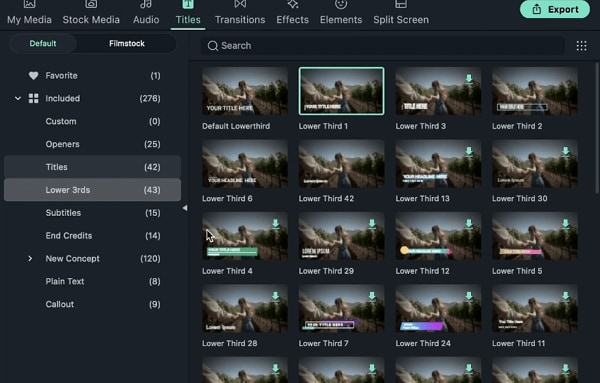The height and width of the screenshot is (383, 600).
Task: Download Lower Third 7 via arrow icon
Action: [x=372, y=296]
